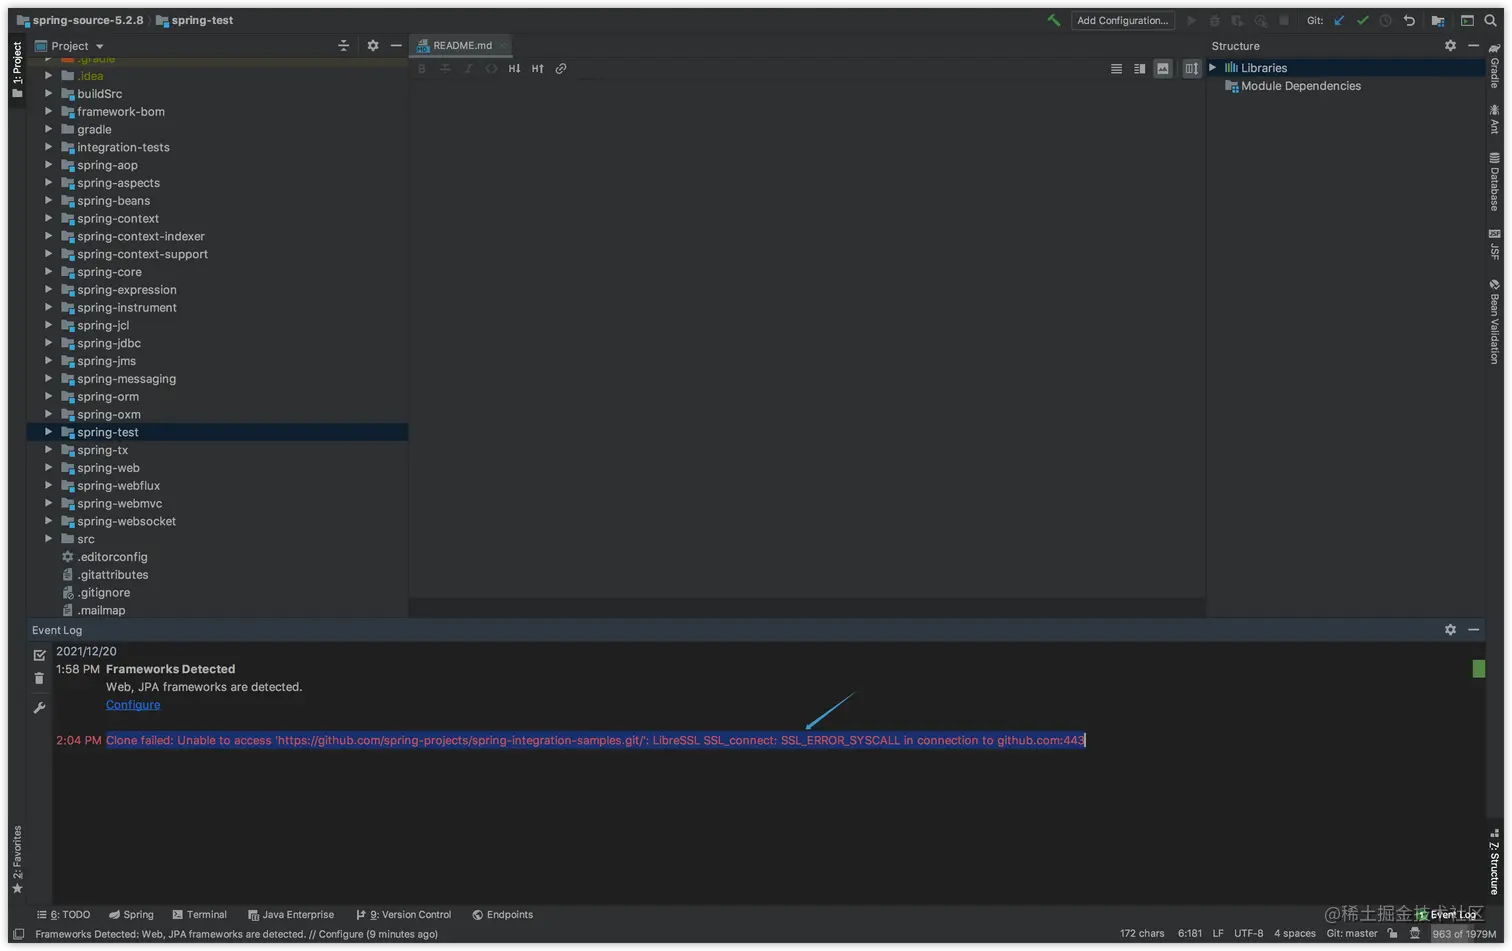
Task: Switch to editor-only view mode
Action: point(1116,69)
